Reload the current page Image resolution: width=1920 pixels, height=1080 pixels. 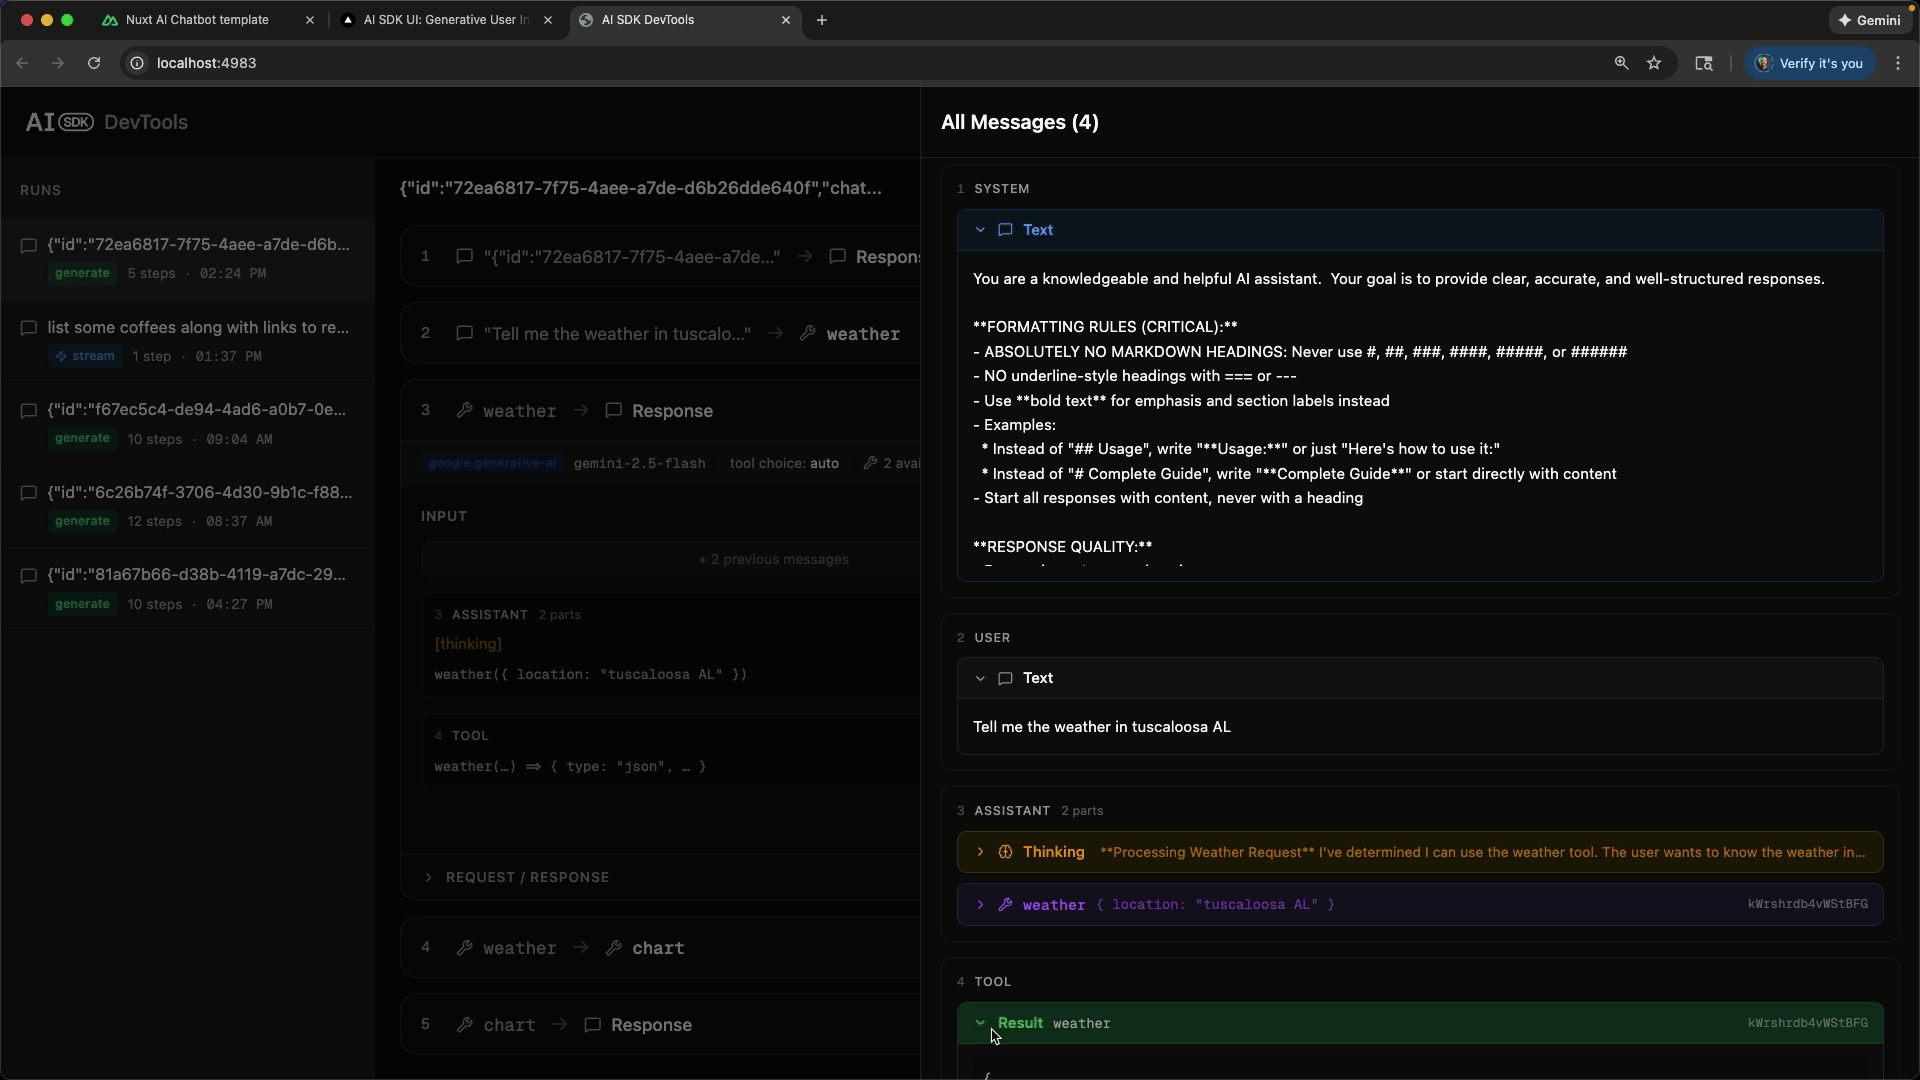94,63
